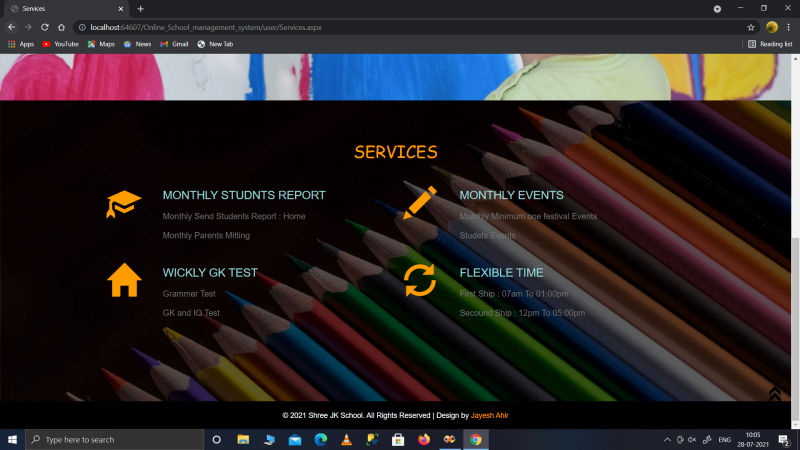Click the muted volume tray icon
This screenshot has height=450, width=800.
(692, 439)
